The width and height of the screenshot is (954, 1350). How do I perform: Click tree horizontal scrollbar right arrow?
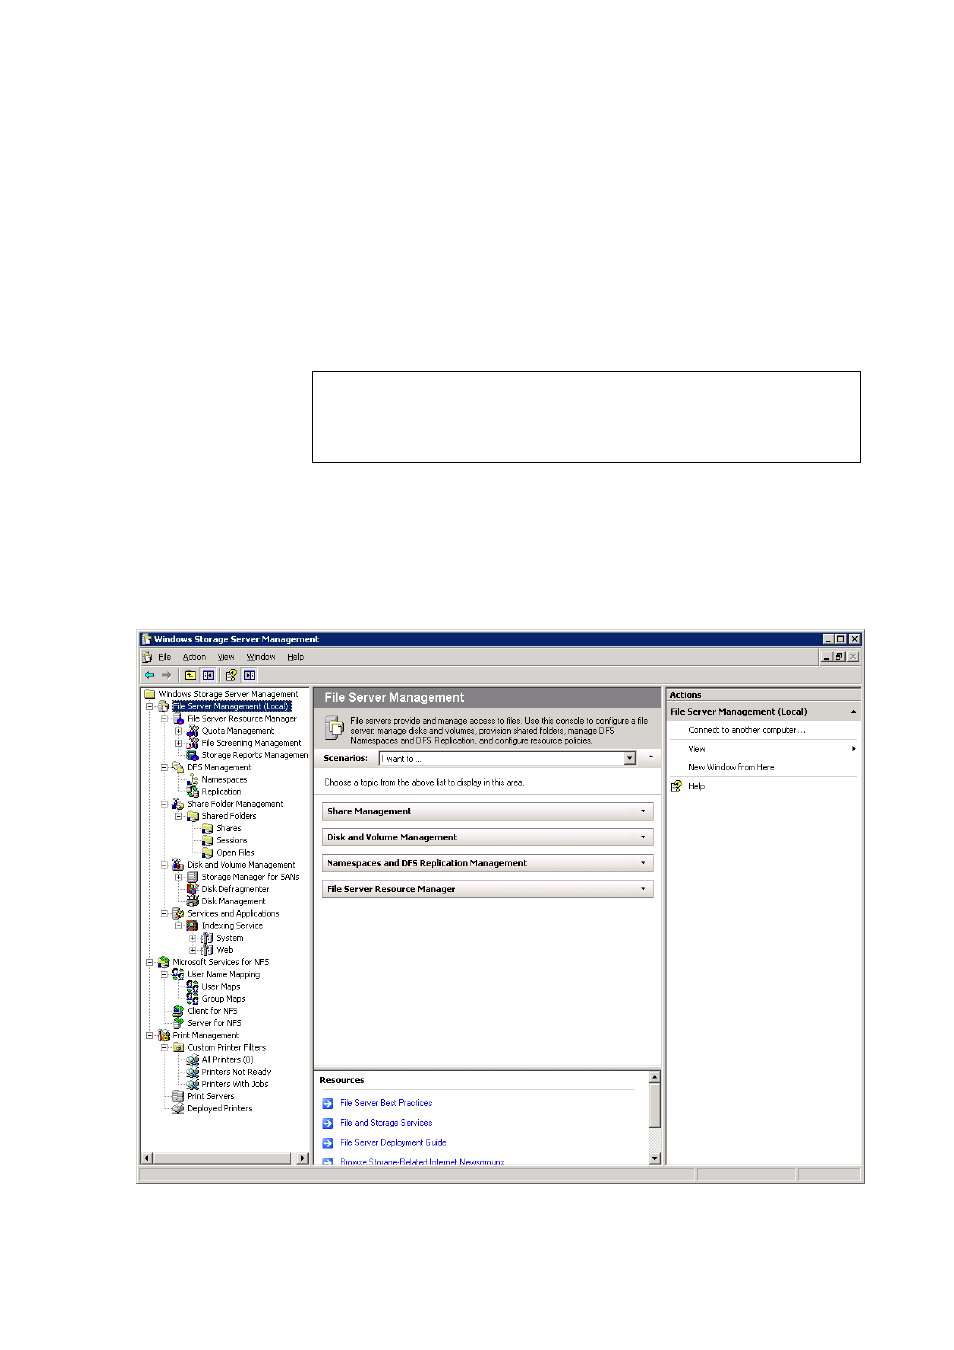tap(303, 1158)
